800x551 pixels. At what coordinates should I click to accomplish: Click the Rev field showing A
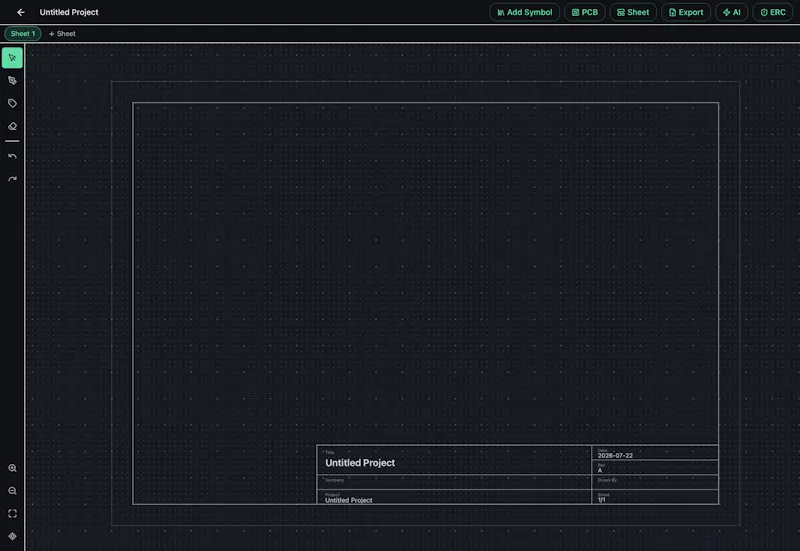pyautogui.click(x=655, y=468)
